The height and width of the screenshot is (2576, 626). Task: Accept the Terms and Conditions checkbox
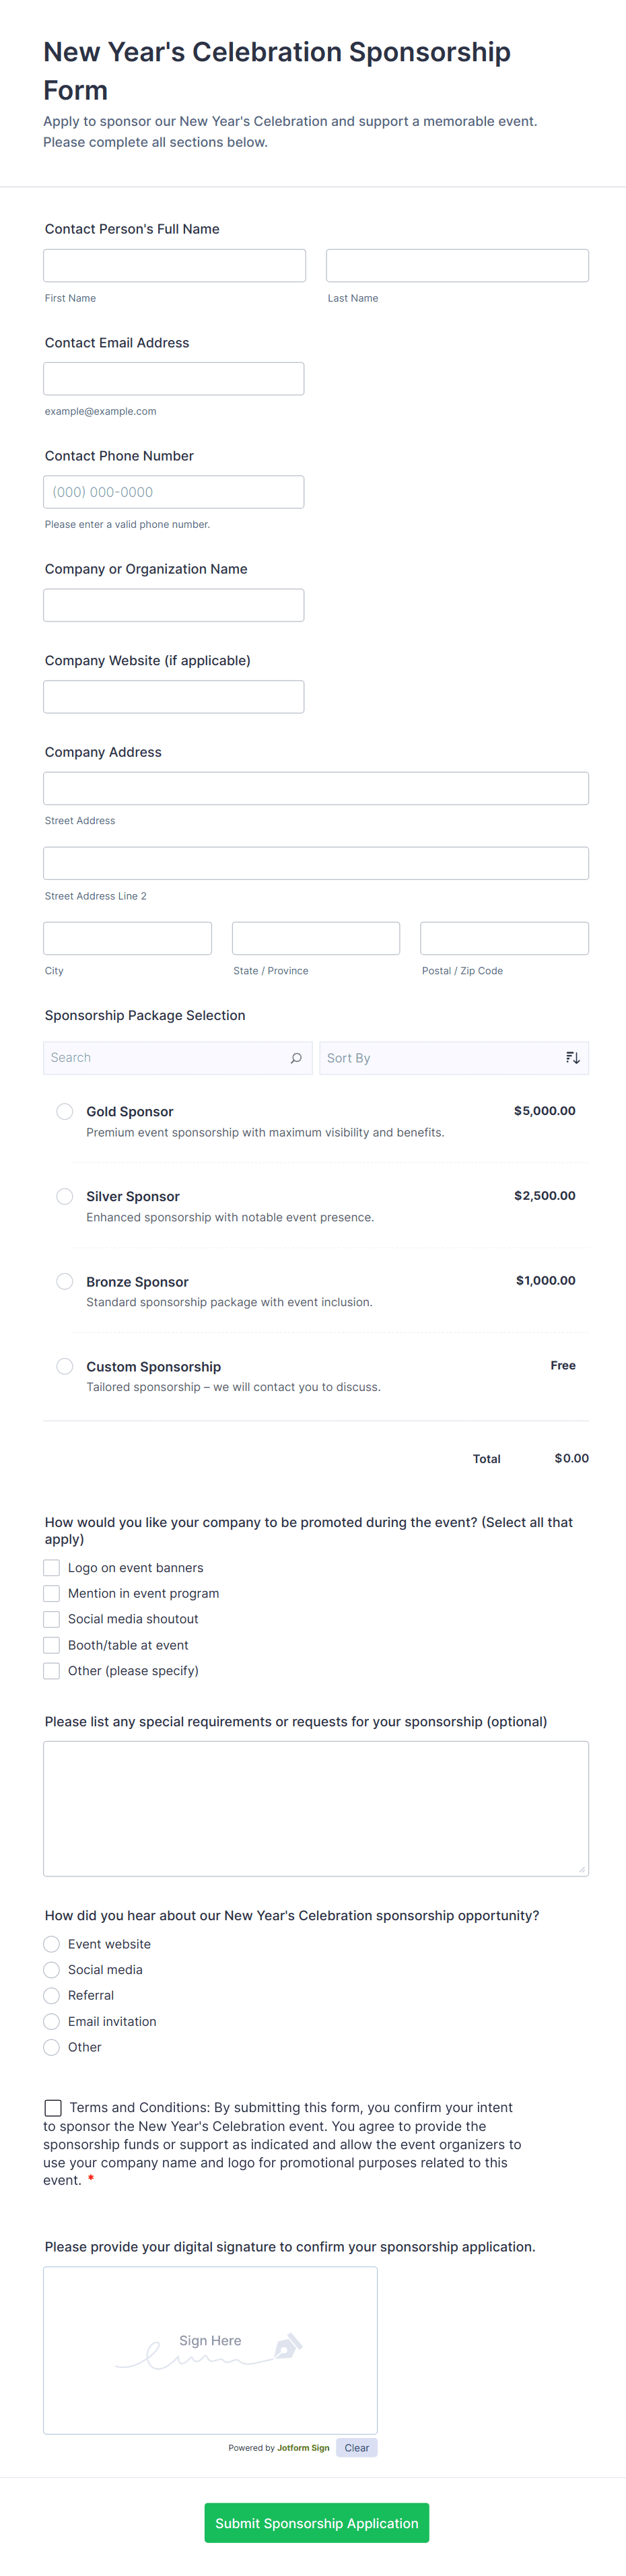click(53, 2108)
